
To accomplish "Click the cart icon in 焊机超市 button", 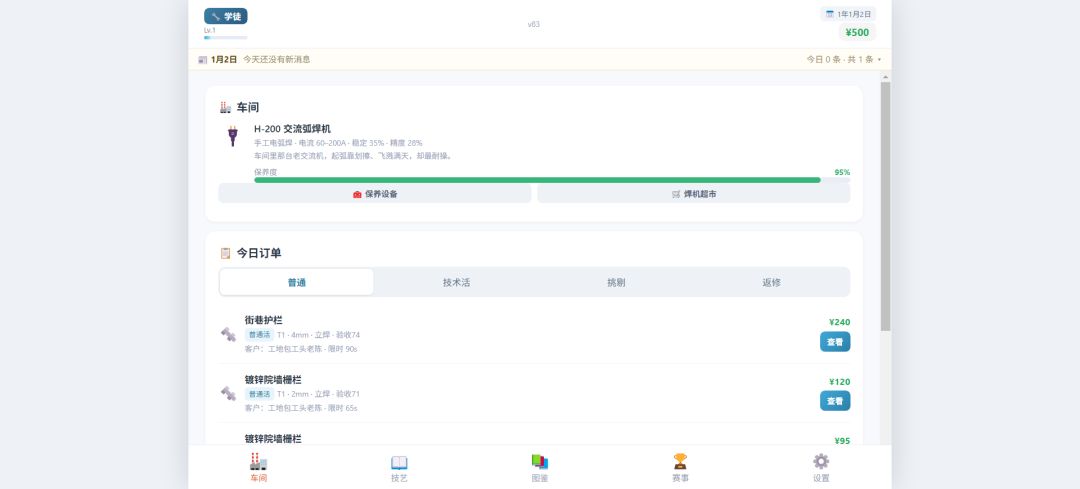I will pyautogui.click(x=676, y=194).
